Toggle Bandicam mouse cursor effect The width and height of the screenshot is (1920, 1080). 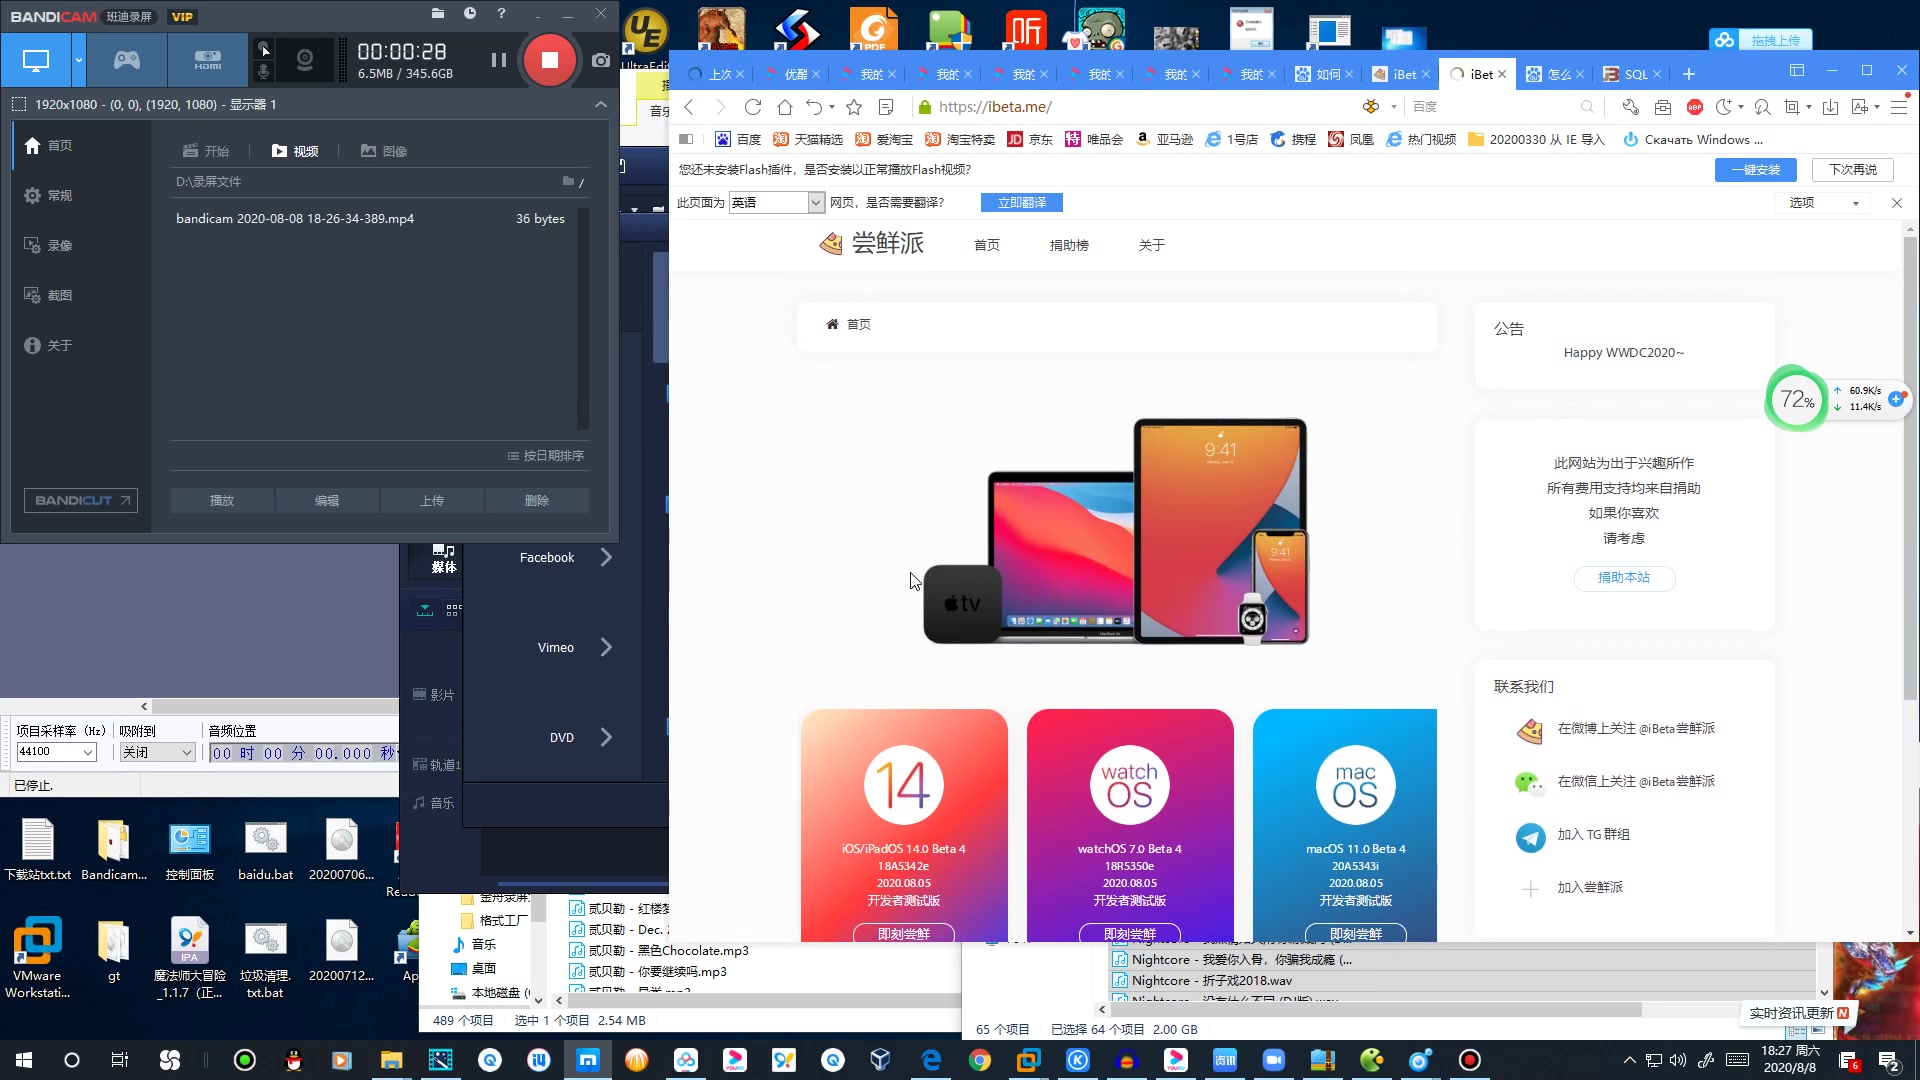click(x=263, y=48)
